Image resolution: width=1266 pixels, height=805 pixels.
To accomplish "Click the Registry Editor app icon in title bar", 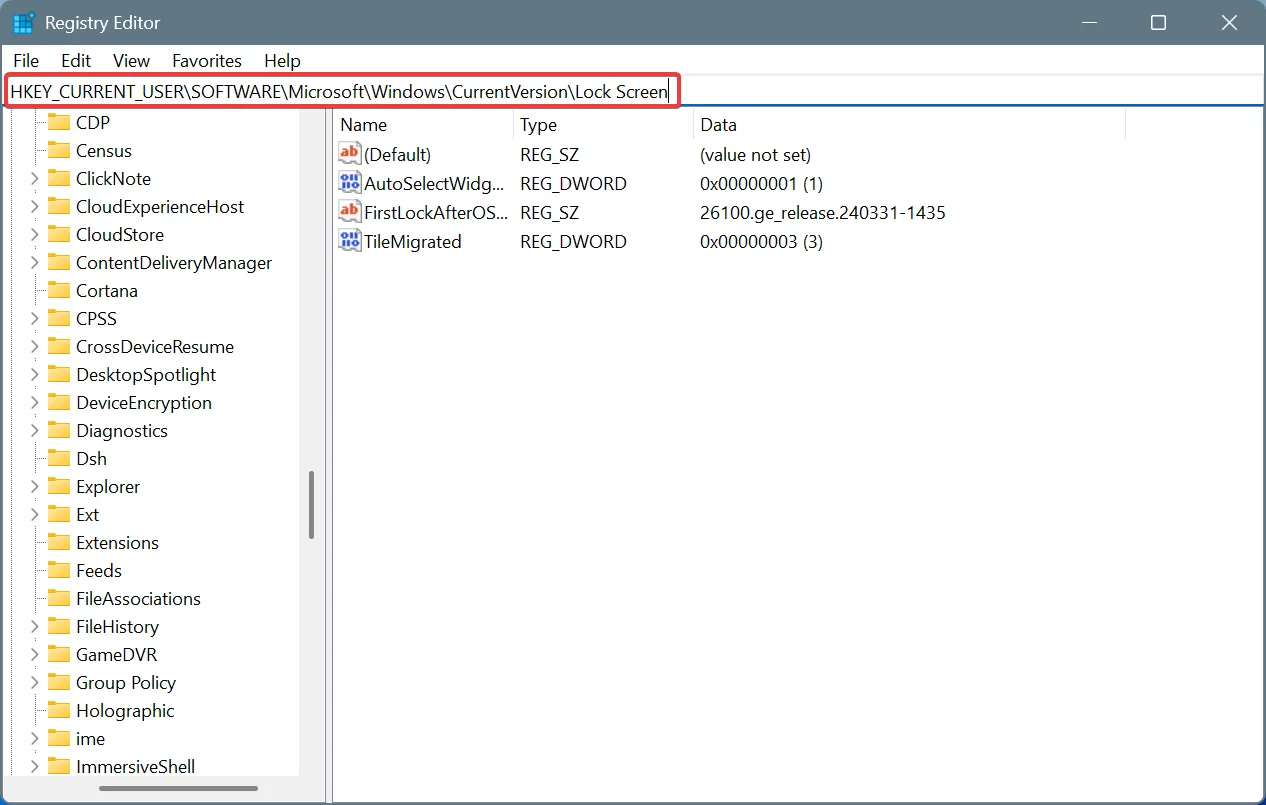I will (x=24, y=22).
